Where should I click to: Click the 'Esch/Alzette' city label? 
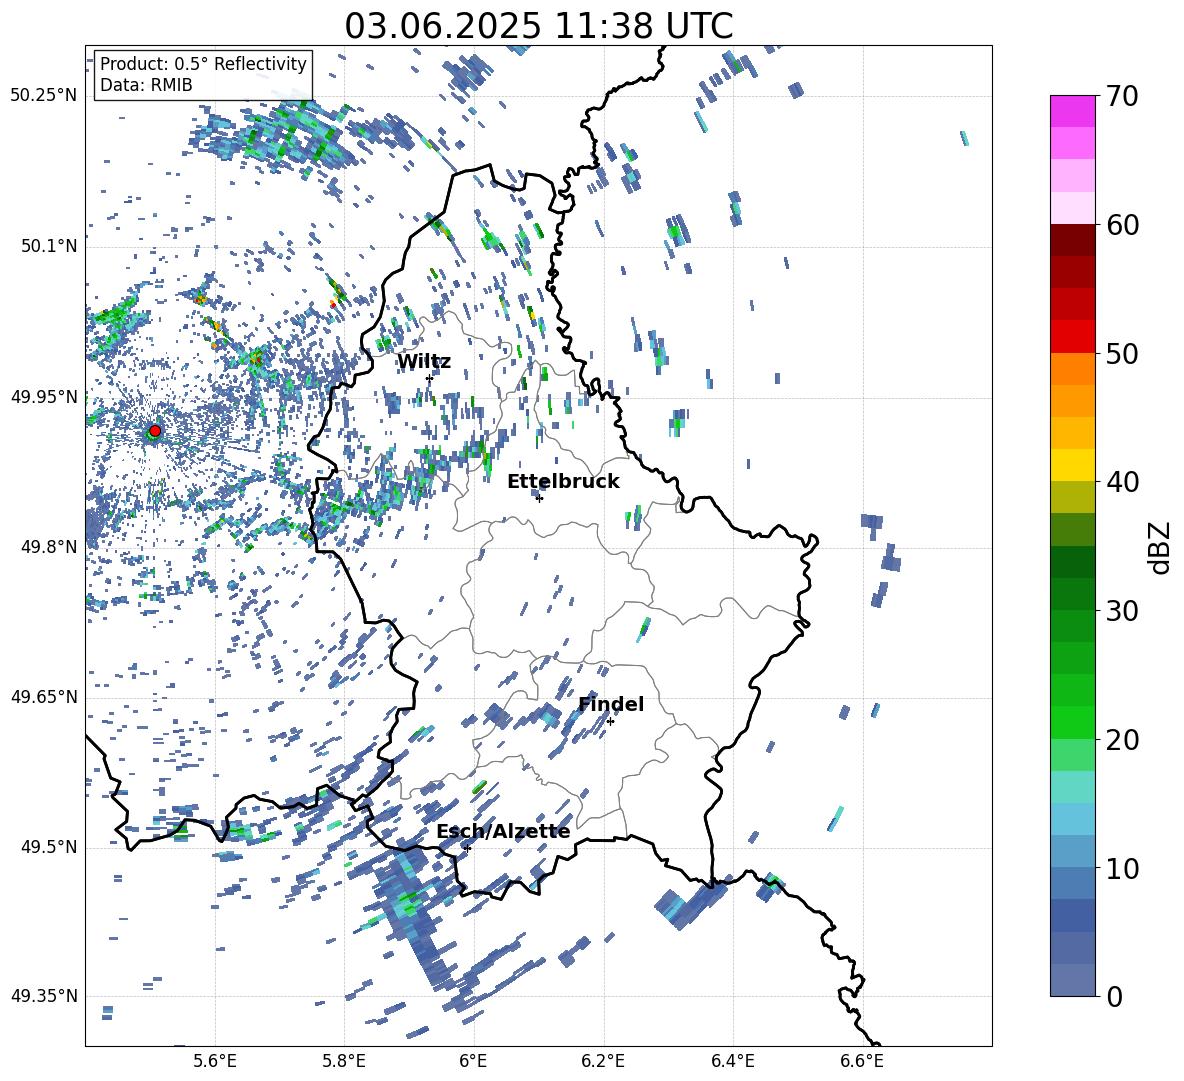pos(503,831)
